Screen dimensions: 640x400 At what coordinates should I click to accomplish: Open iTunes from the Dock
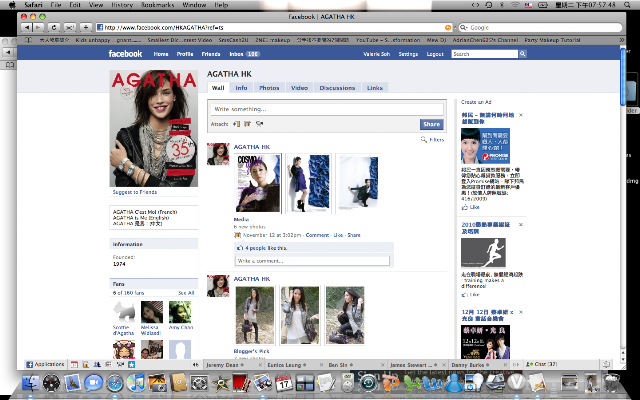pyautogui.click(x=136, y=383)
